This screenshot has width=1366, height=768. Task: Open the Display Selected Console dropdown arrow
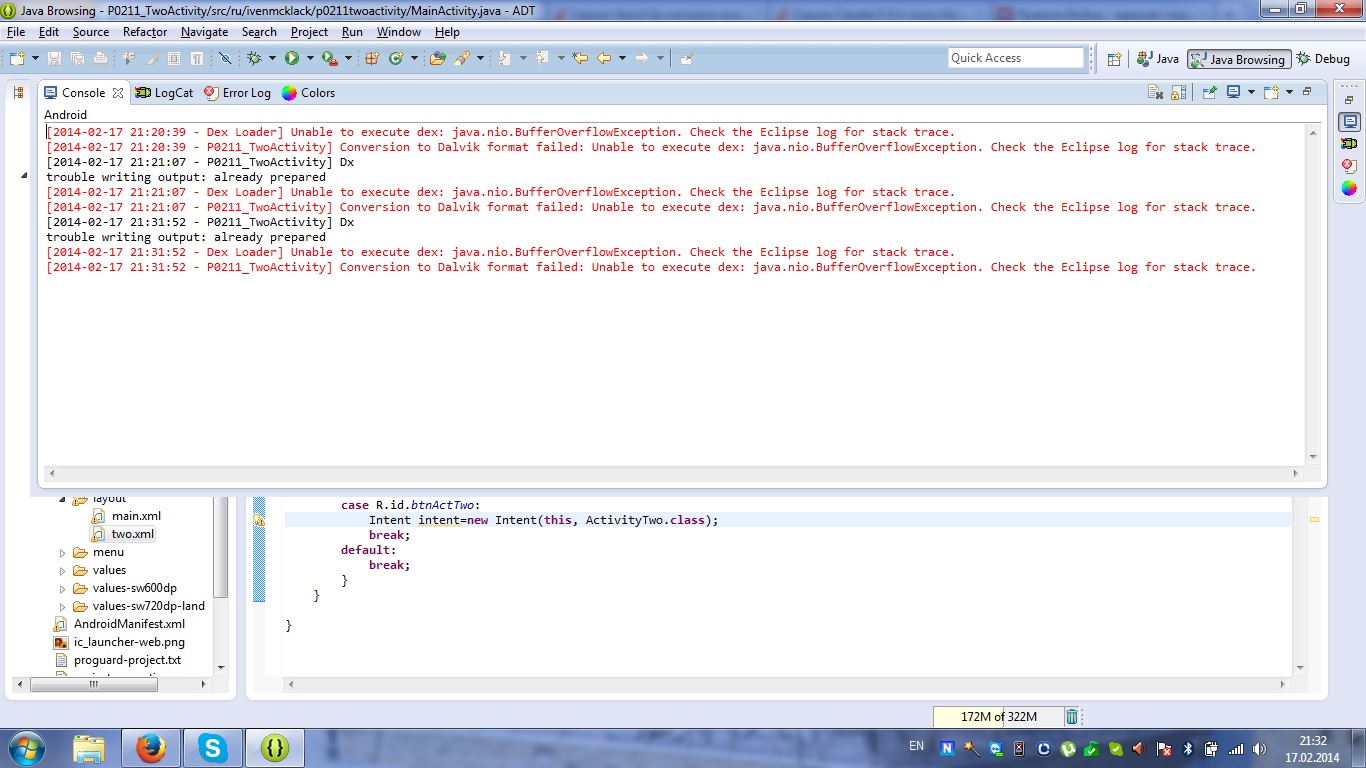point(1251,92)
